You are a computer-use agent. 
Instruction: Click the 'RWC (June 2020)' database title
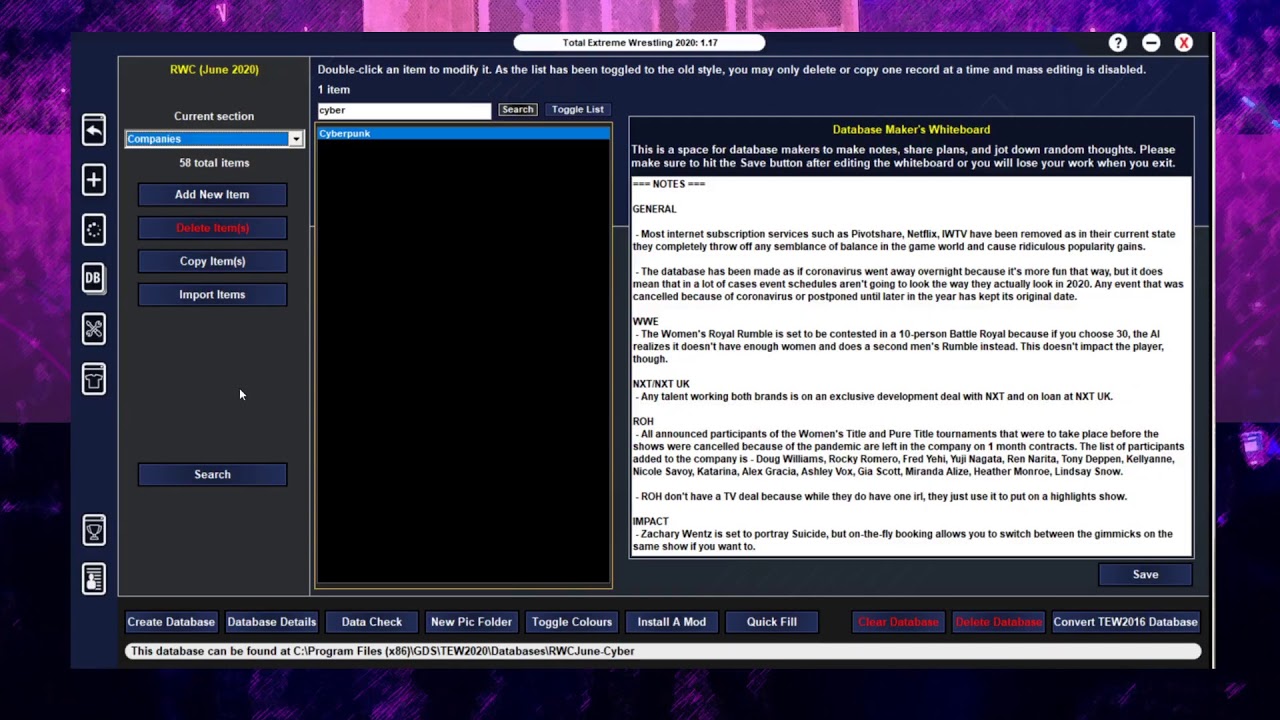[x=214, y=70]
